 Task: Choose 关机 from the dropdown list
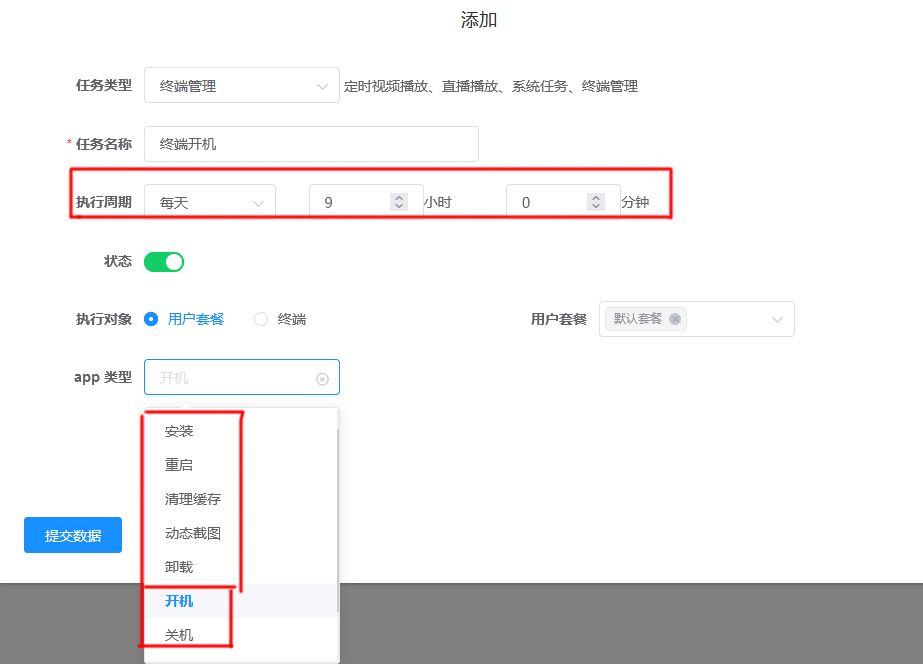(x=180, y=635)
